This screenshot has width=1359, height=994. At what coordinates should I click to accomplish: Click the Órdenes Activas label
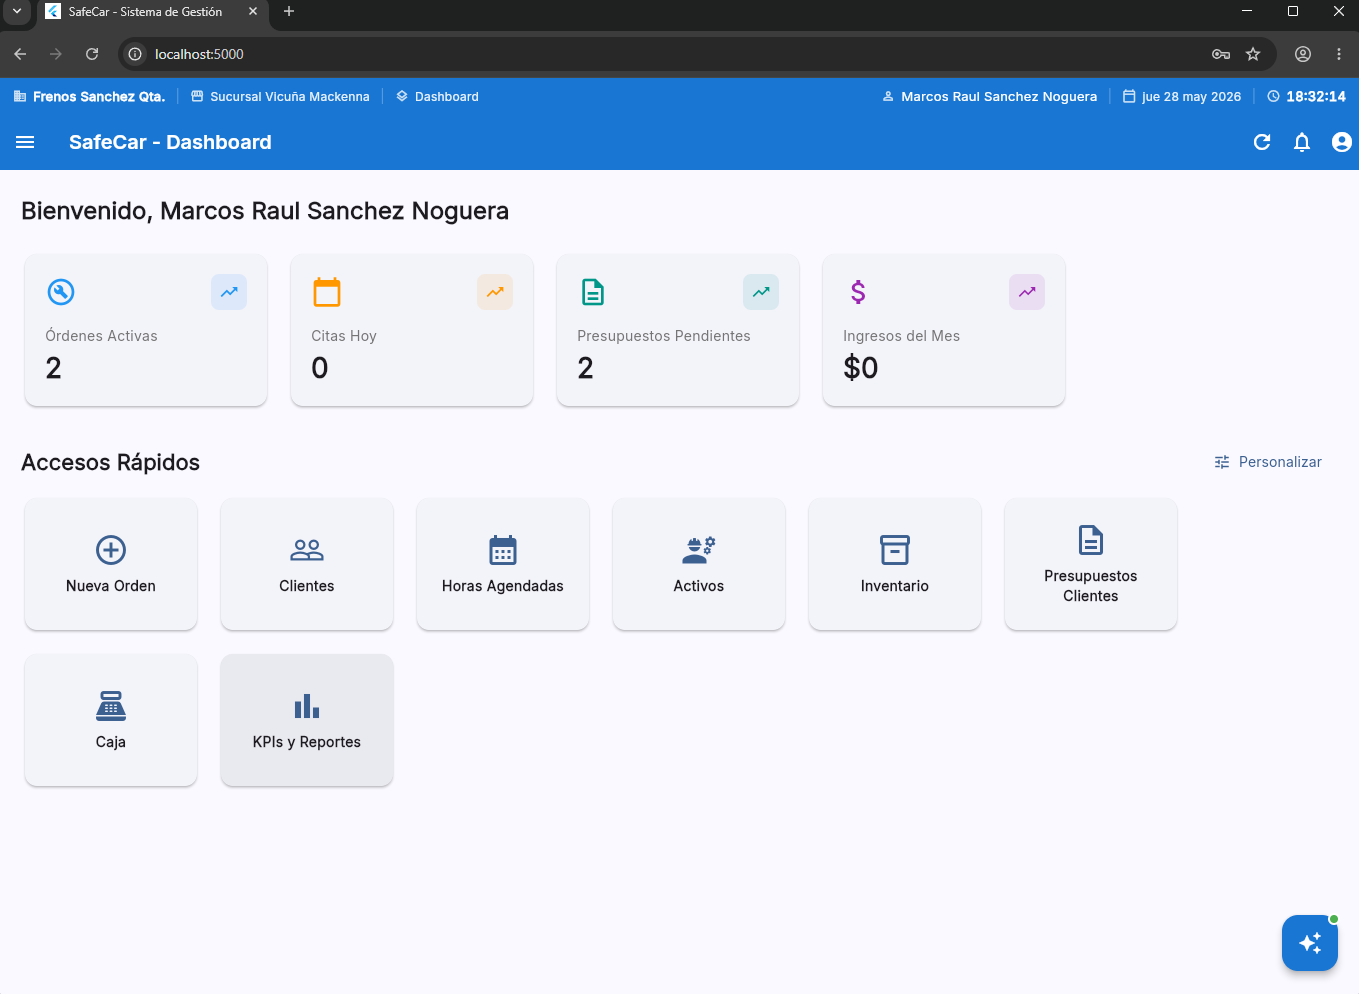[102, 336]
